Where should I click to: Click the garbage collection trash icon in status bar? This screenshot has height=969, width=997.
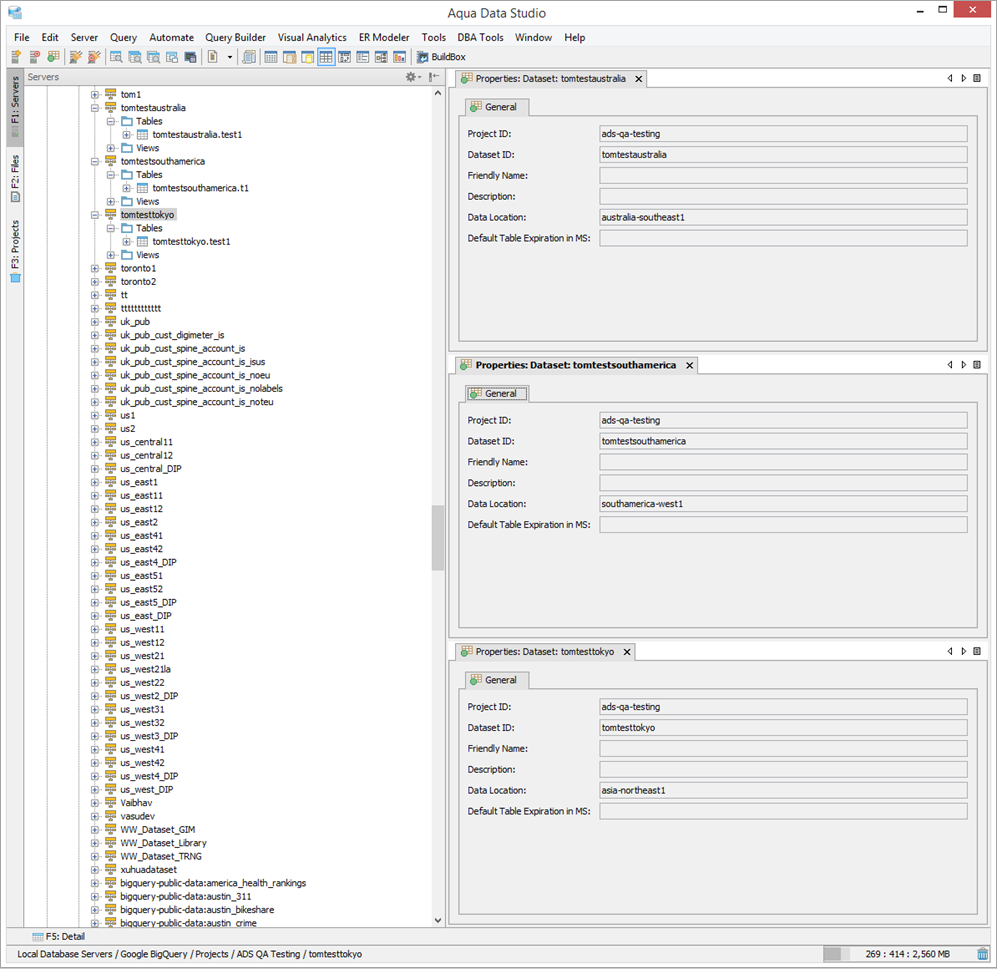[982, 954]
